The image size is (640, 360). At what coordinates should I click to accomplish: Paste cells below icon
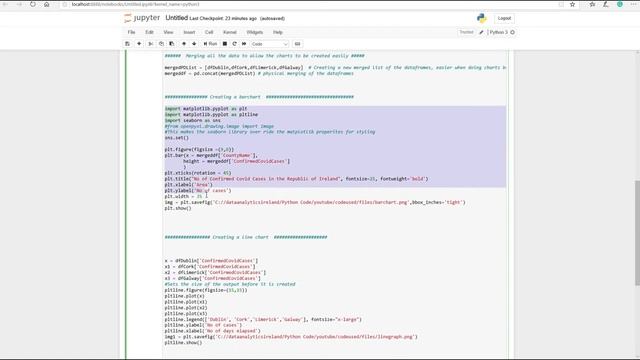[172, 44]
